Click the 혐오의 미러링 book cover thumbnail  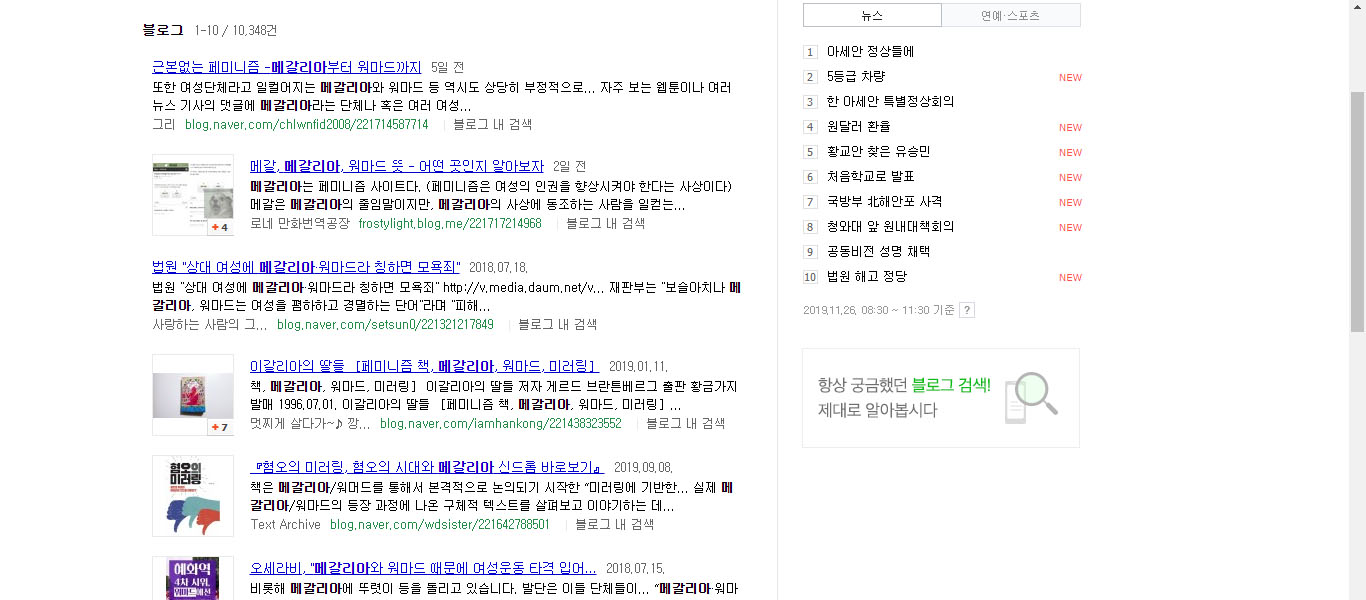click(x=192, y=496)
